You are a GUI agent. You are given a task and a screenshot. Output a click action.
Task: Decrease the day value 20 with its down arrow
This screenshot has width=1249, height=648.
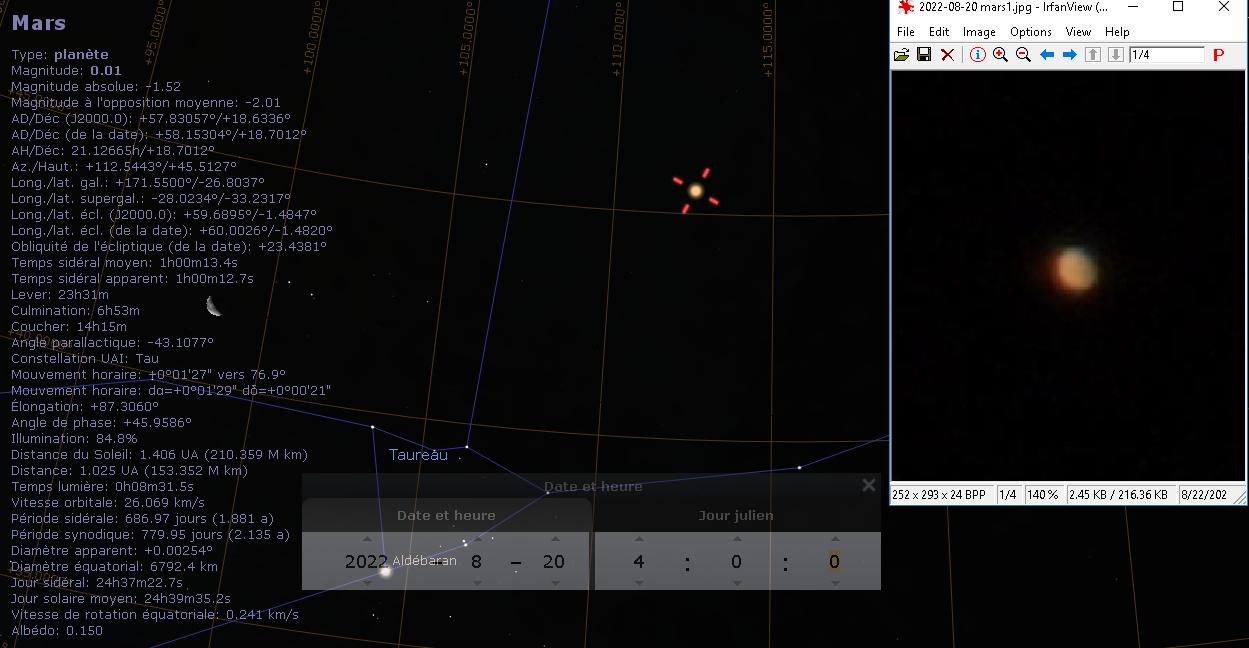[553, 582]
